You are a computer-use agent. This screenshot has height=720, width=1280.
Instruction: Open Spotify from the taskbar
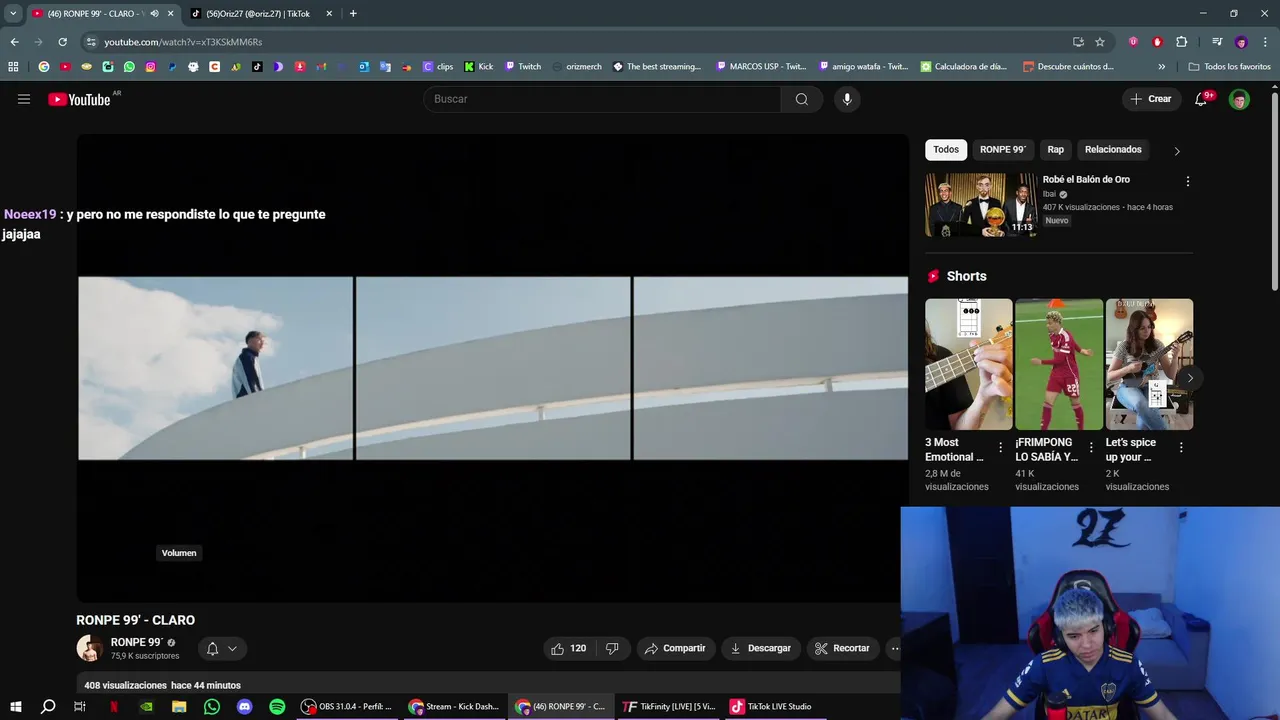coord(277,707)
